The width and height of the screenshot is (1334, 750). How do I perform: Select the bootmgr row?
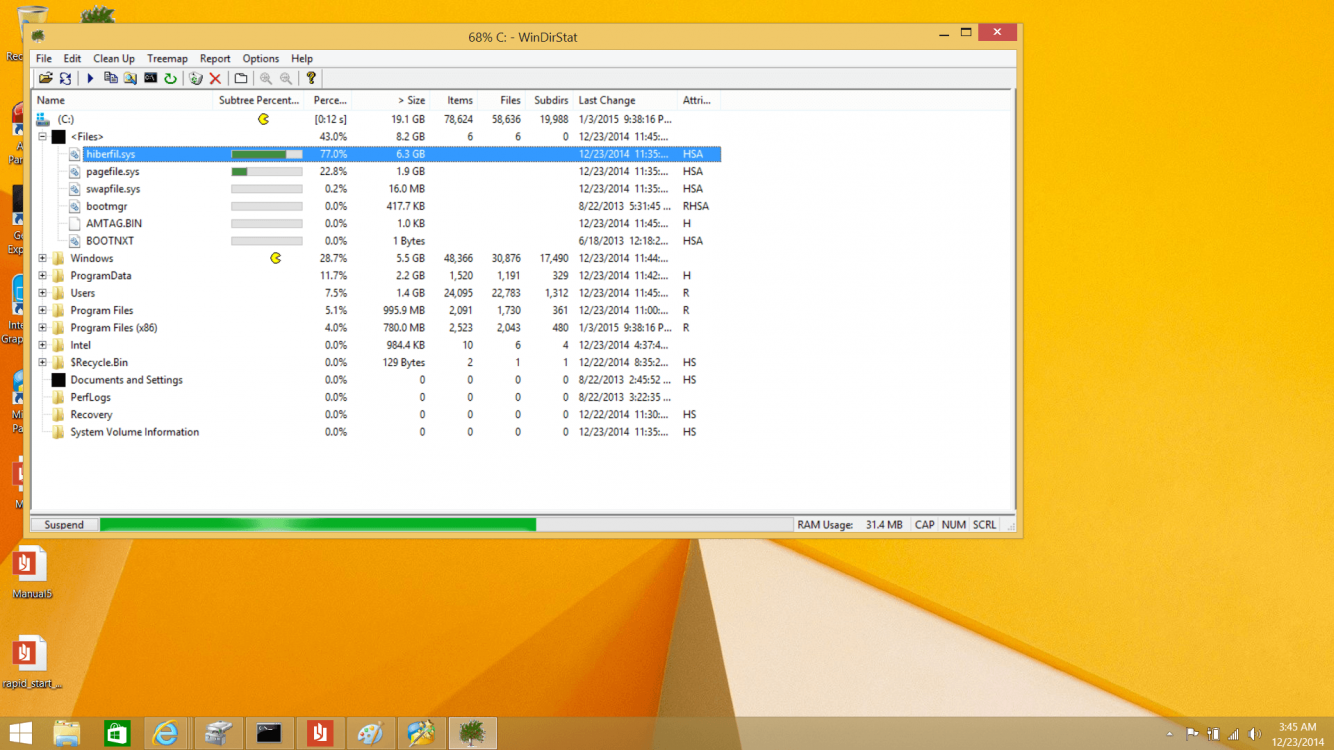[377, 206]
